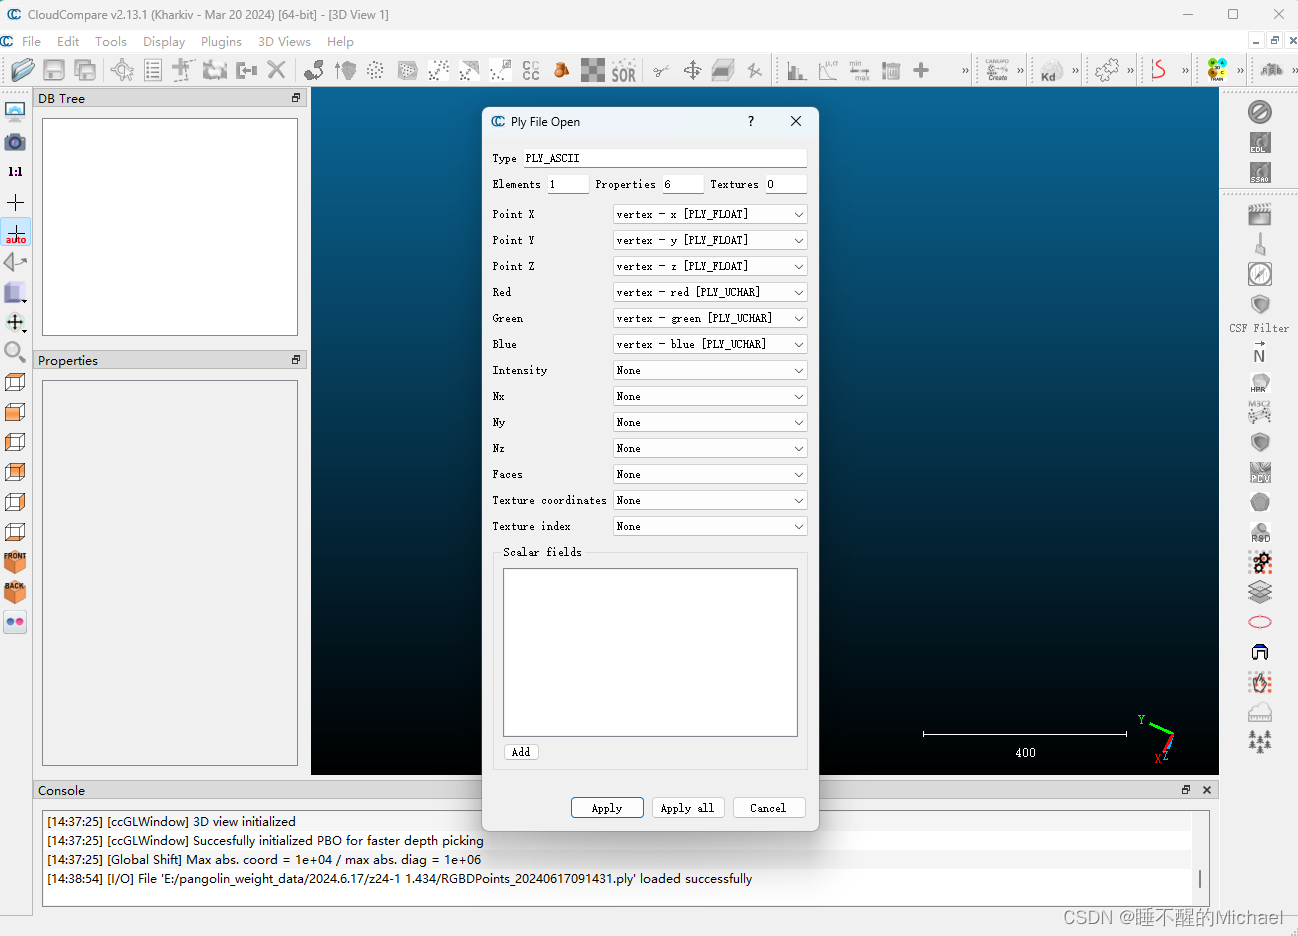Close the Console panel
This screenshot has height=936, width=1298.
point(1207,790)
